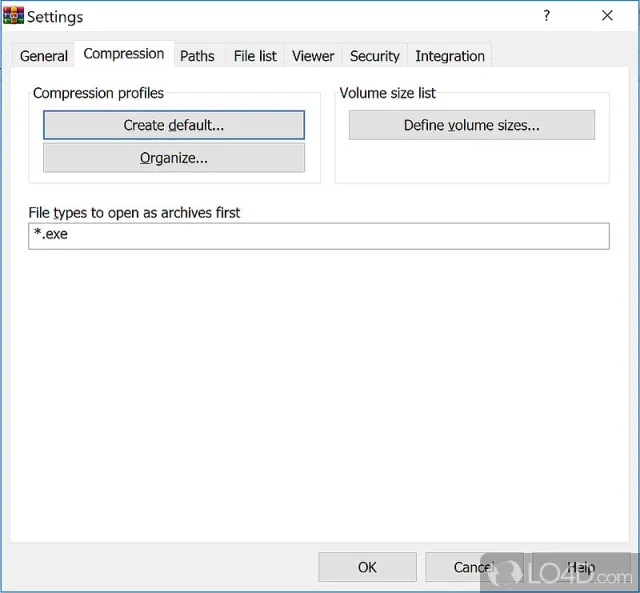
Task: Click the file types input field containing *.exe
Action: (x=319, y=236)
